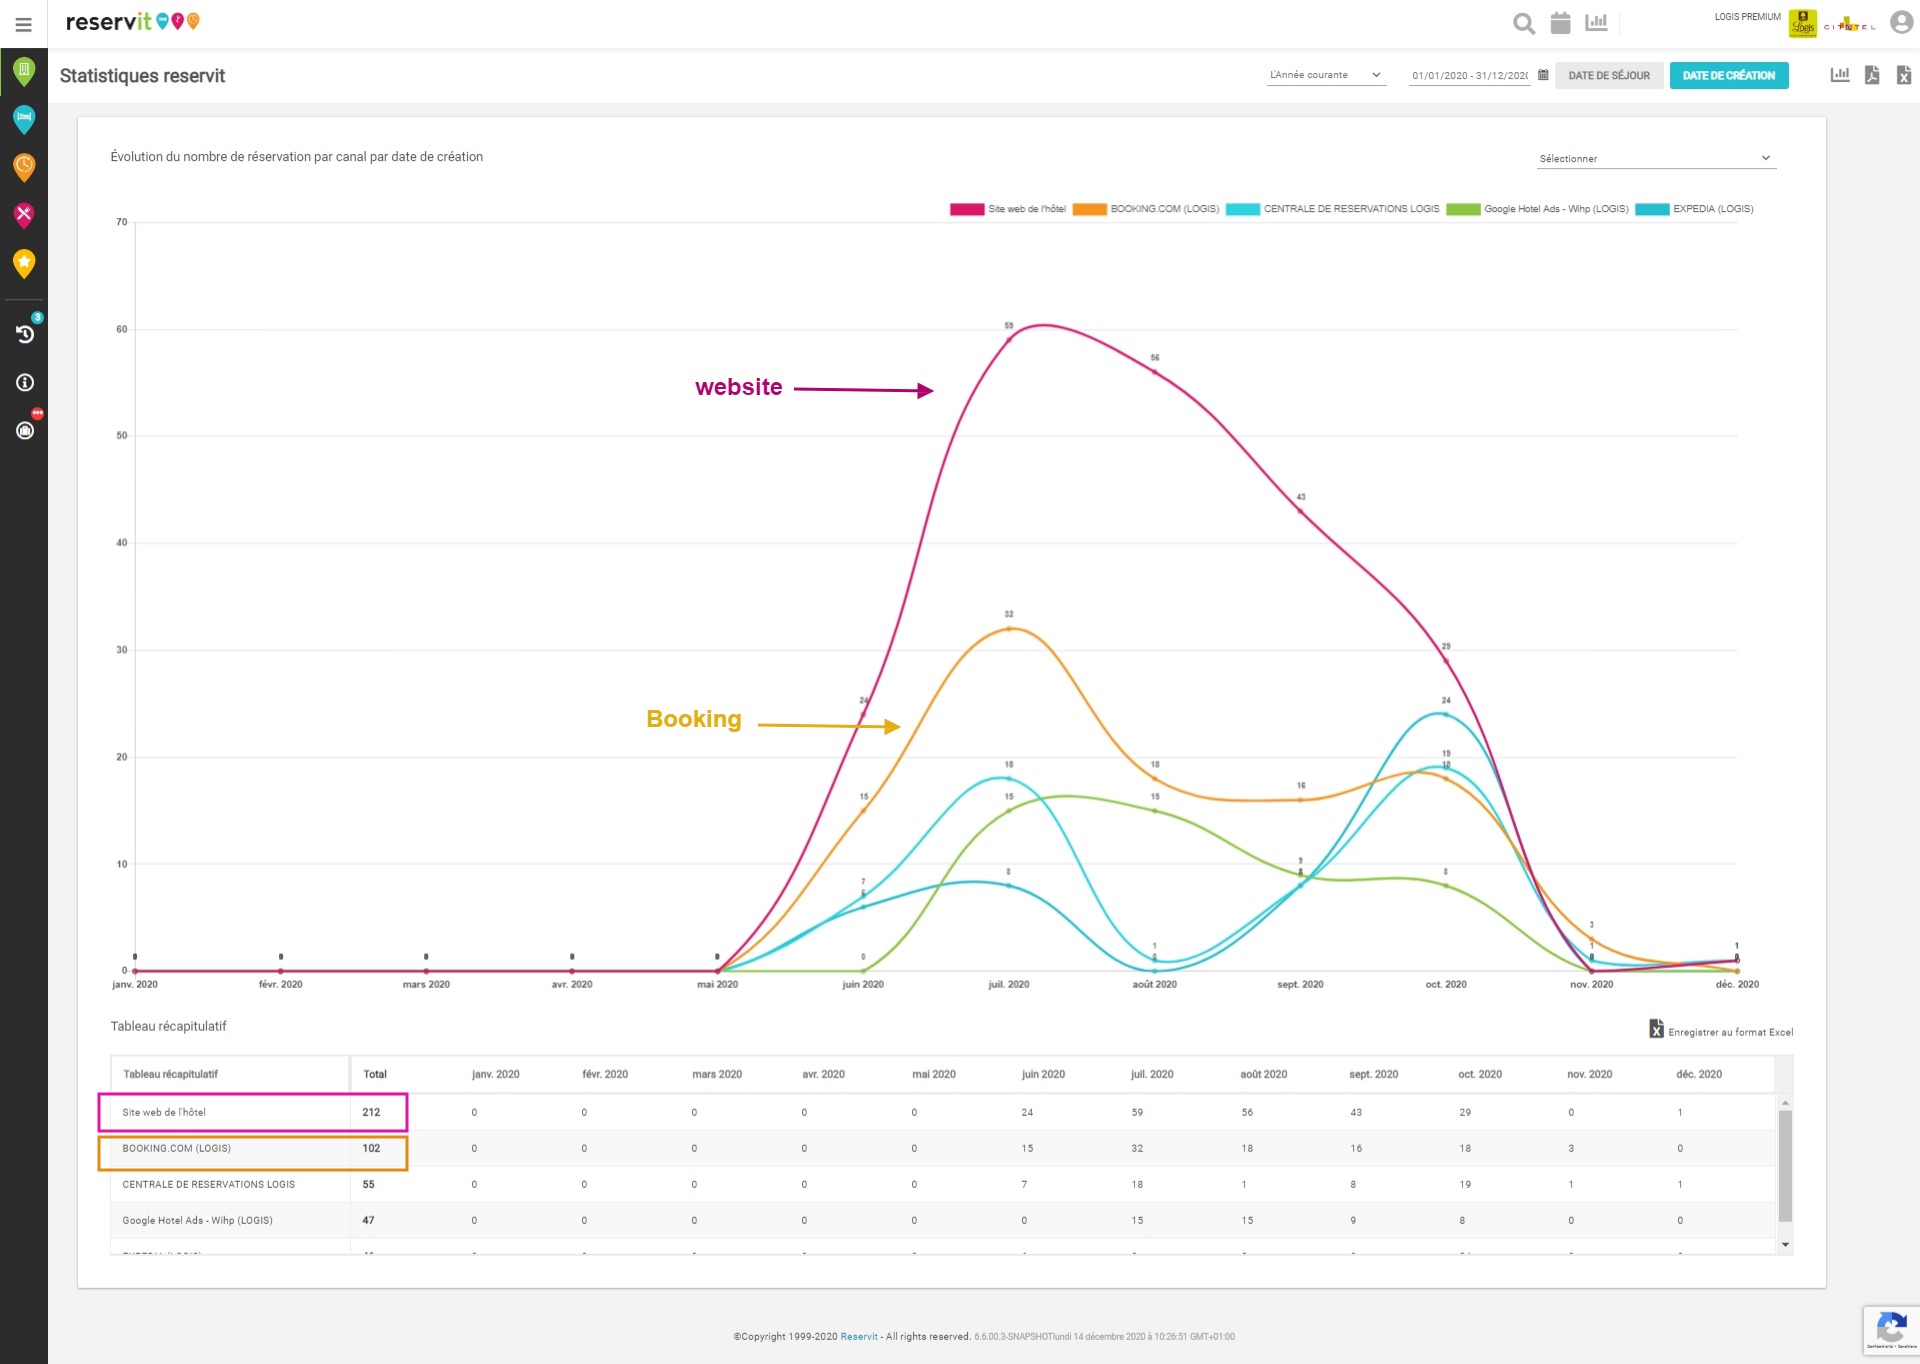Export statistics as Excel file in header

point(1904,75)
